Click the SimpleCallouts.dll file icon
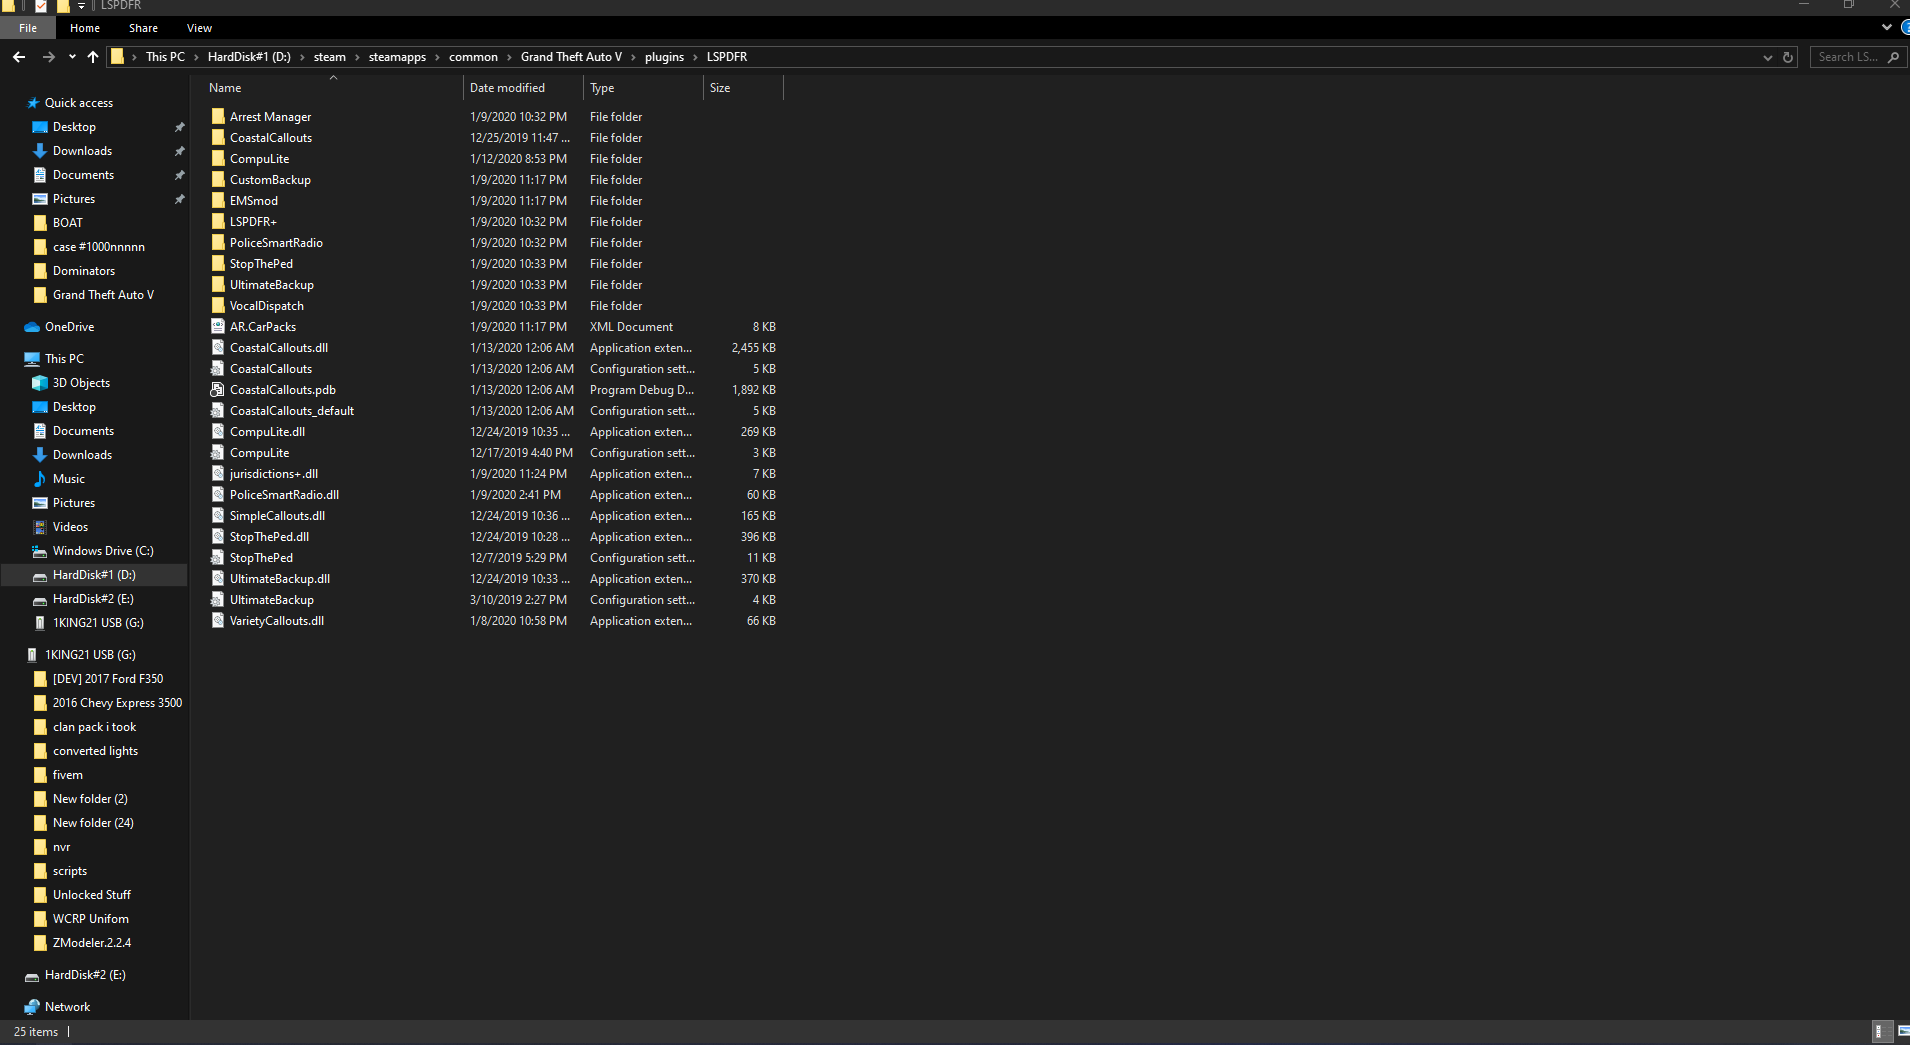The height and width of the screenshot is (1045, 1910). [x=218, y=516]
